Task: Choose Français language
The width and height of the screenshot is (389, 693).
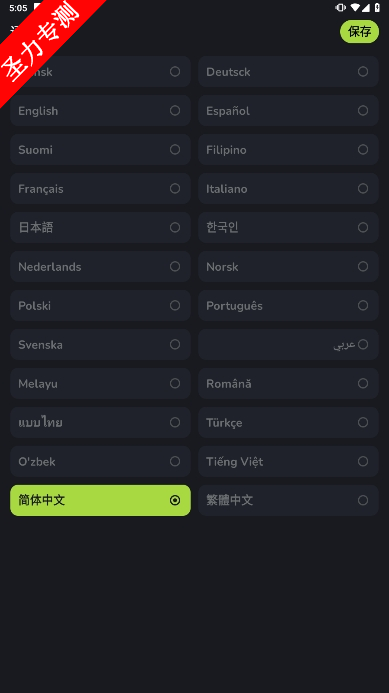Action: click(100, 189)
